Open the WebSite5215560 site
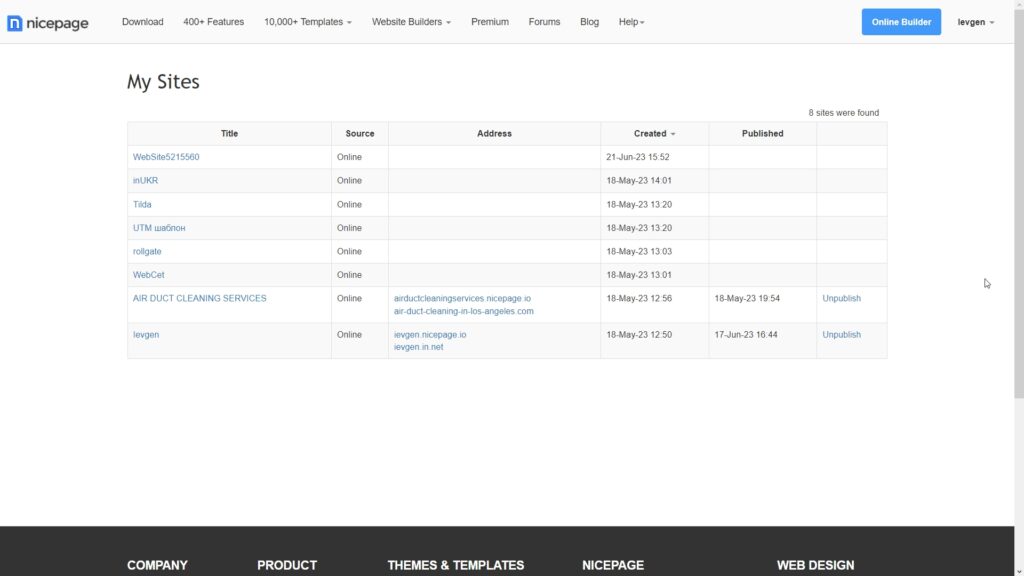1024x576 pixels. click(x=166, y=157)
